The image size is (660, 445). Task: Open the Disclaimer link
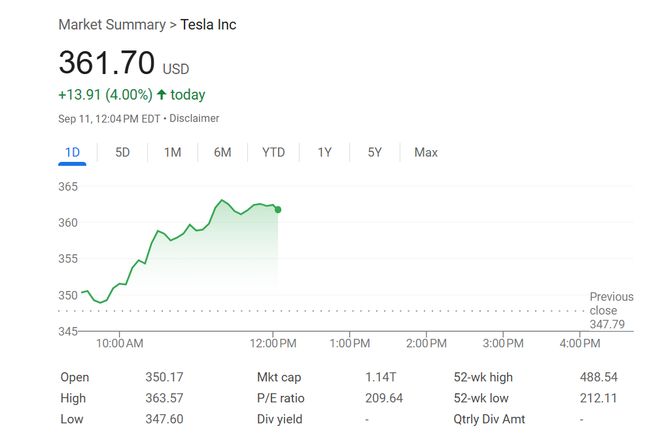click(x=194, y=118)
